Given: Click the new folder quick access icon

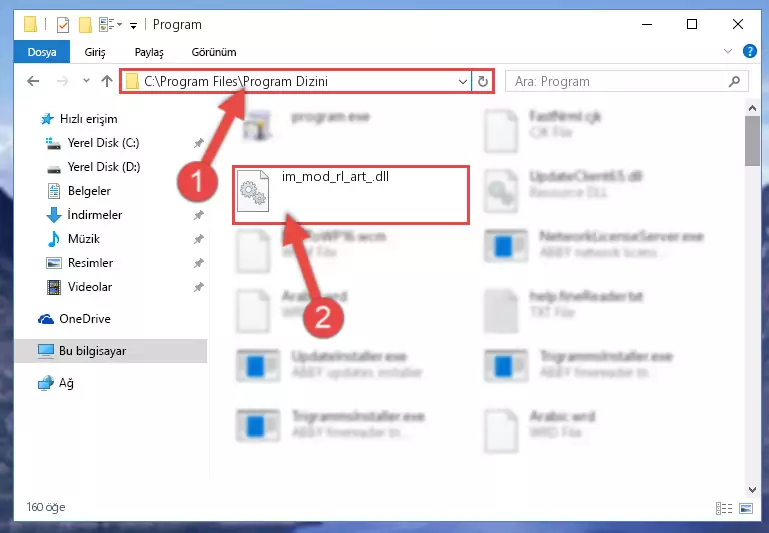Looking at the screenshot, I should coord(85,25).
